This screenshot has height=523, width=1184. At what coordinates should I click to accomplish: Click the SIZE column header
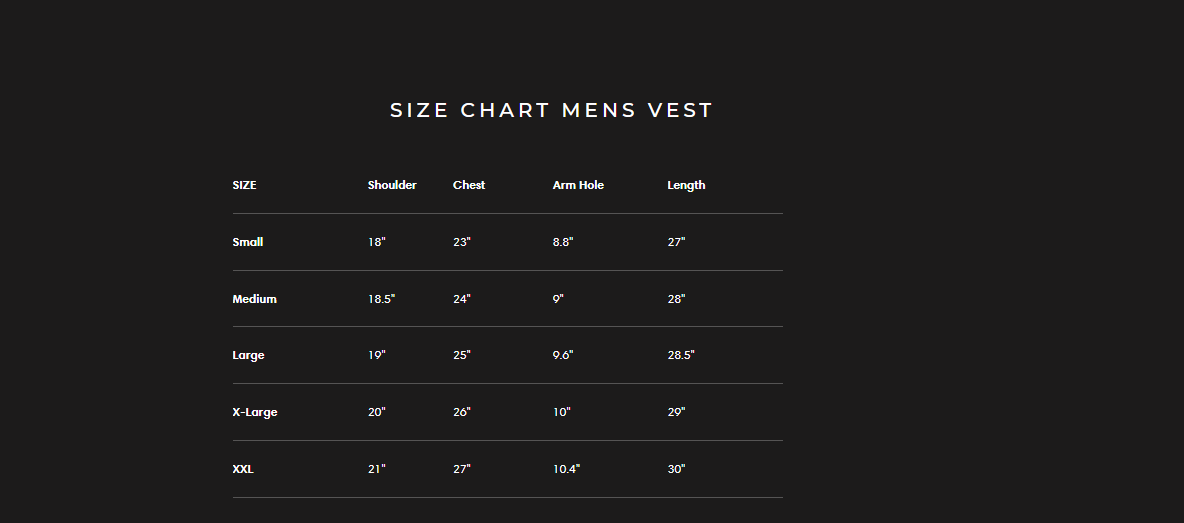pyautogui.click(x=244, y=185)
